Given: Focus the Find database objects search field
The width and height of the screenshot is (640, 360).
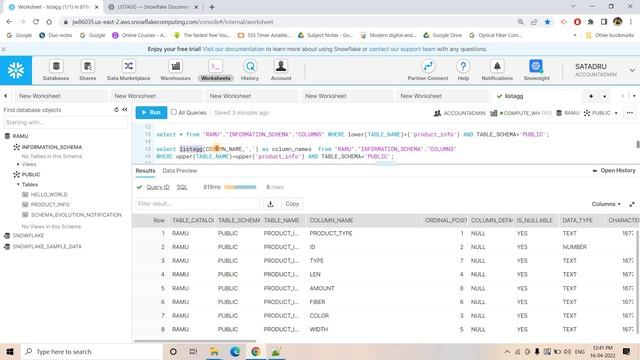Looking at the screenshot, I should (x=64, y=122).
